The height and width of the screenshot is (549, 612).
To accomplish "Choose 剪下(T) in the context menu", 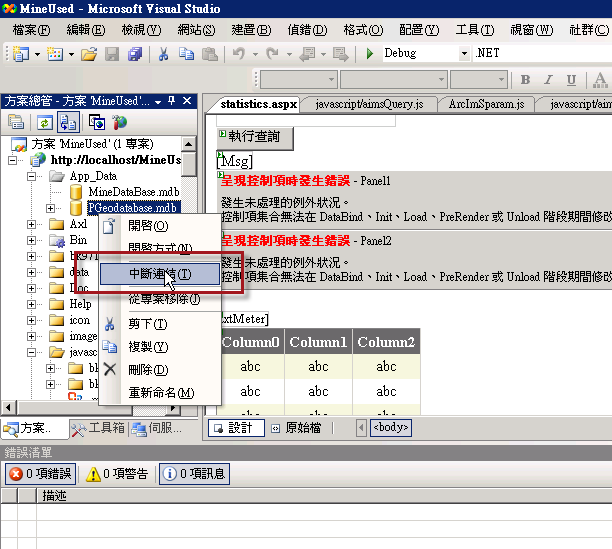I will (x=160, y=324).
